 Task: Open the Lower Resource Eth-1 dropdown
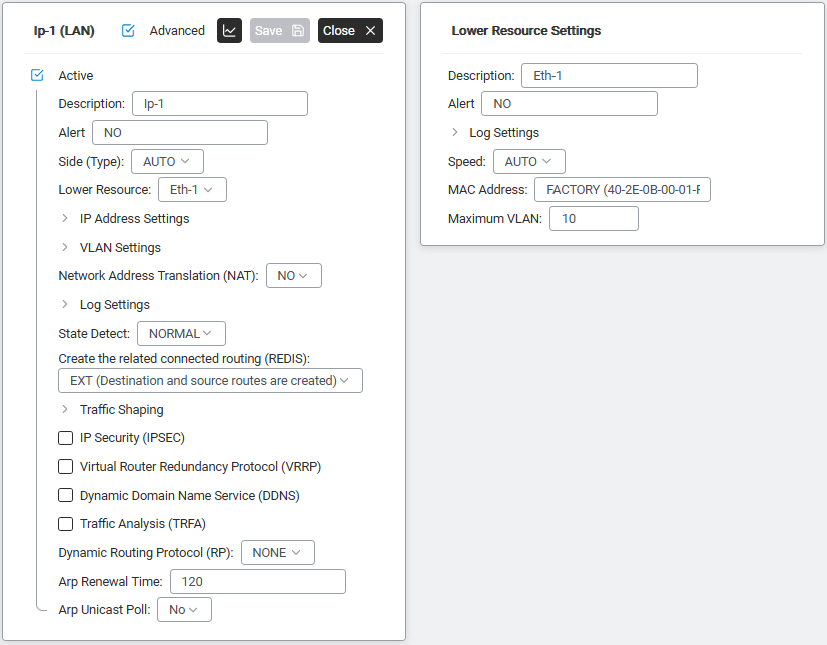coord(192,190)
